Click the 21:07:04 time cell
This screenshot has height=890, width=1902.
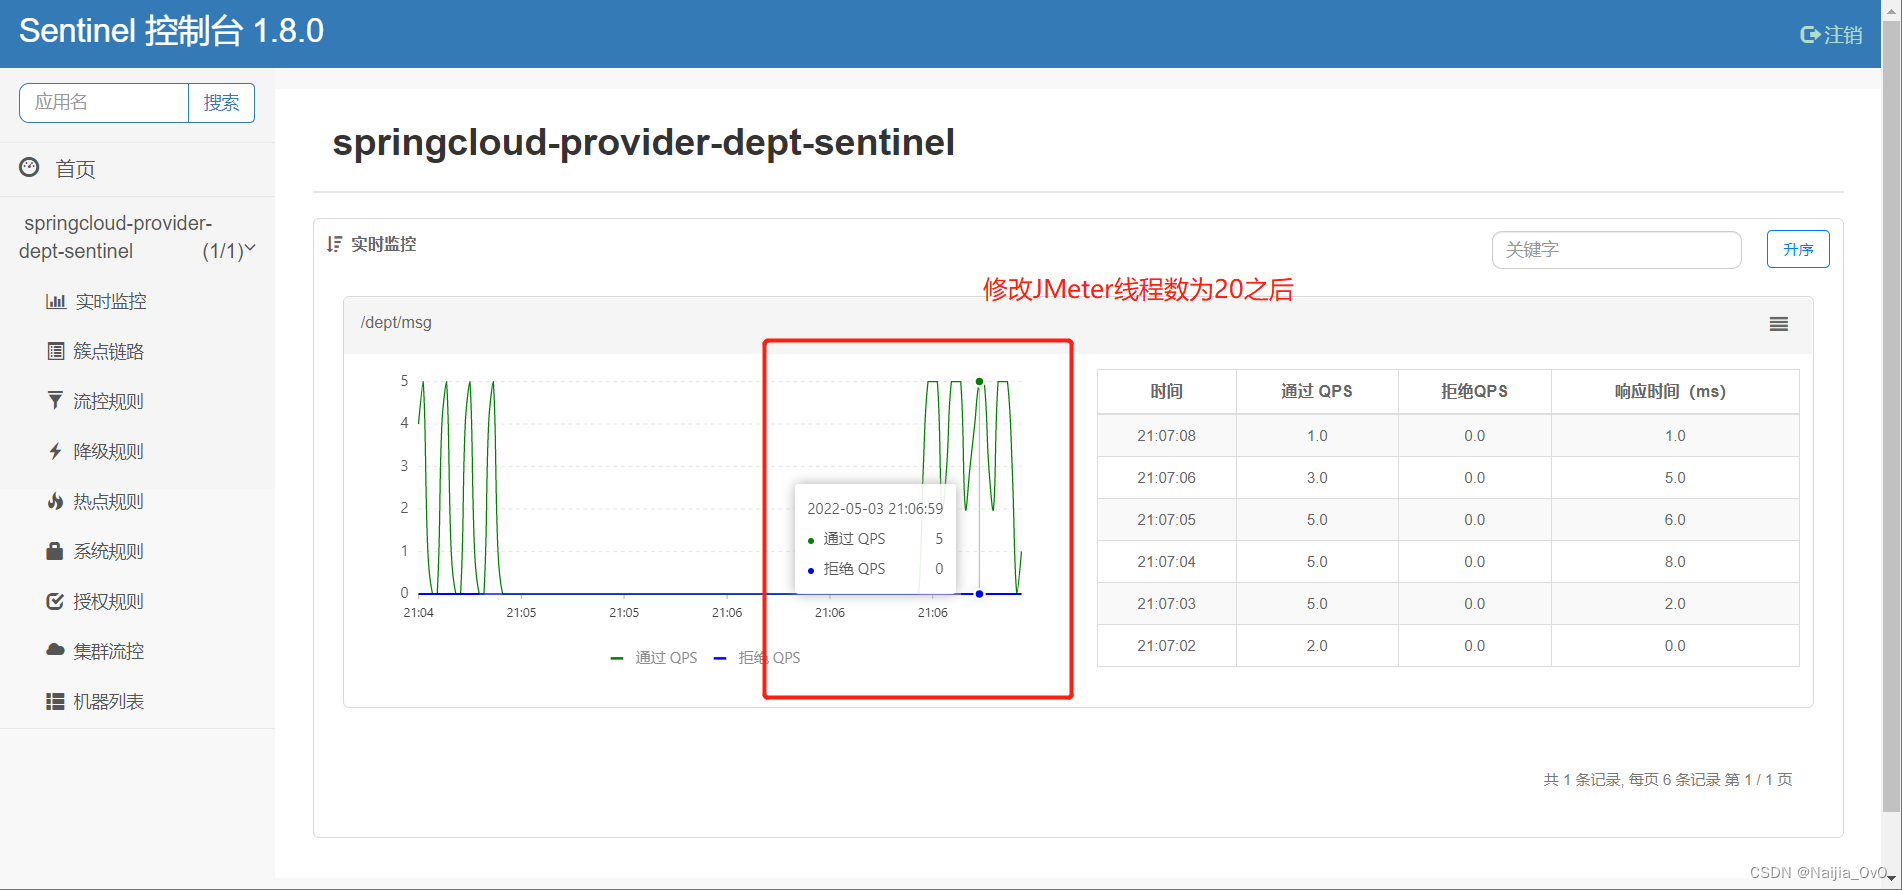[x=1166, y=561]
